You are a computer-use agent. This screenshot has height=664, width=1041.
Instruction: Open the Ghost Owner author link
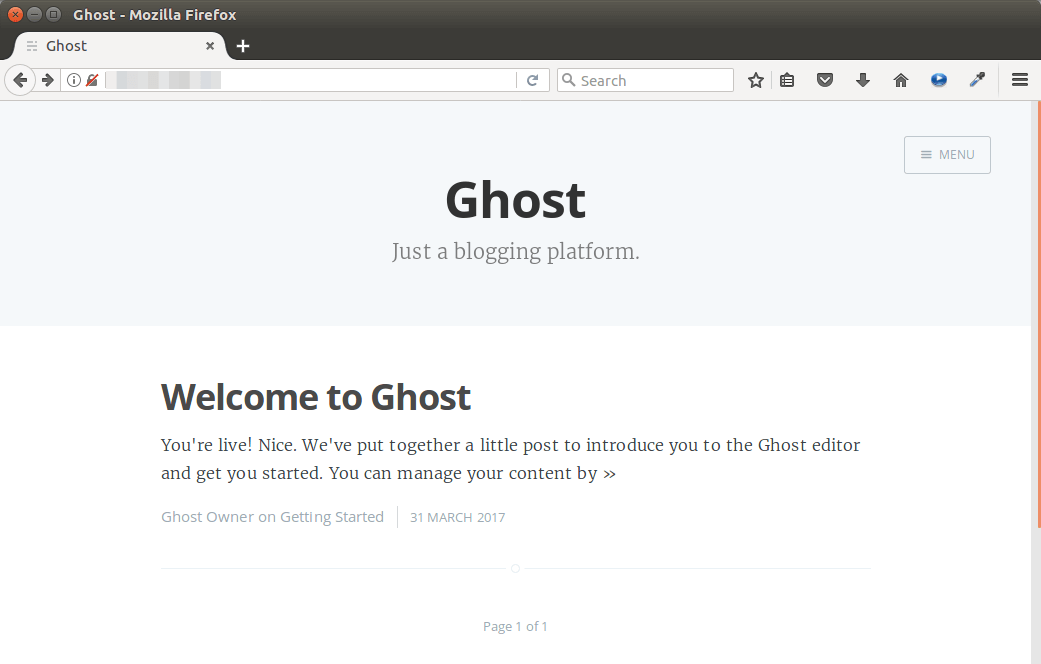[207, 517]
